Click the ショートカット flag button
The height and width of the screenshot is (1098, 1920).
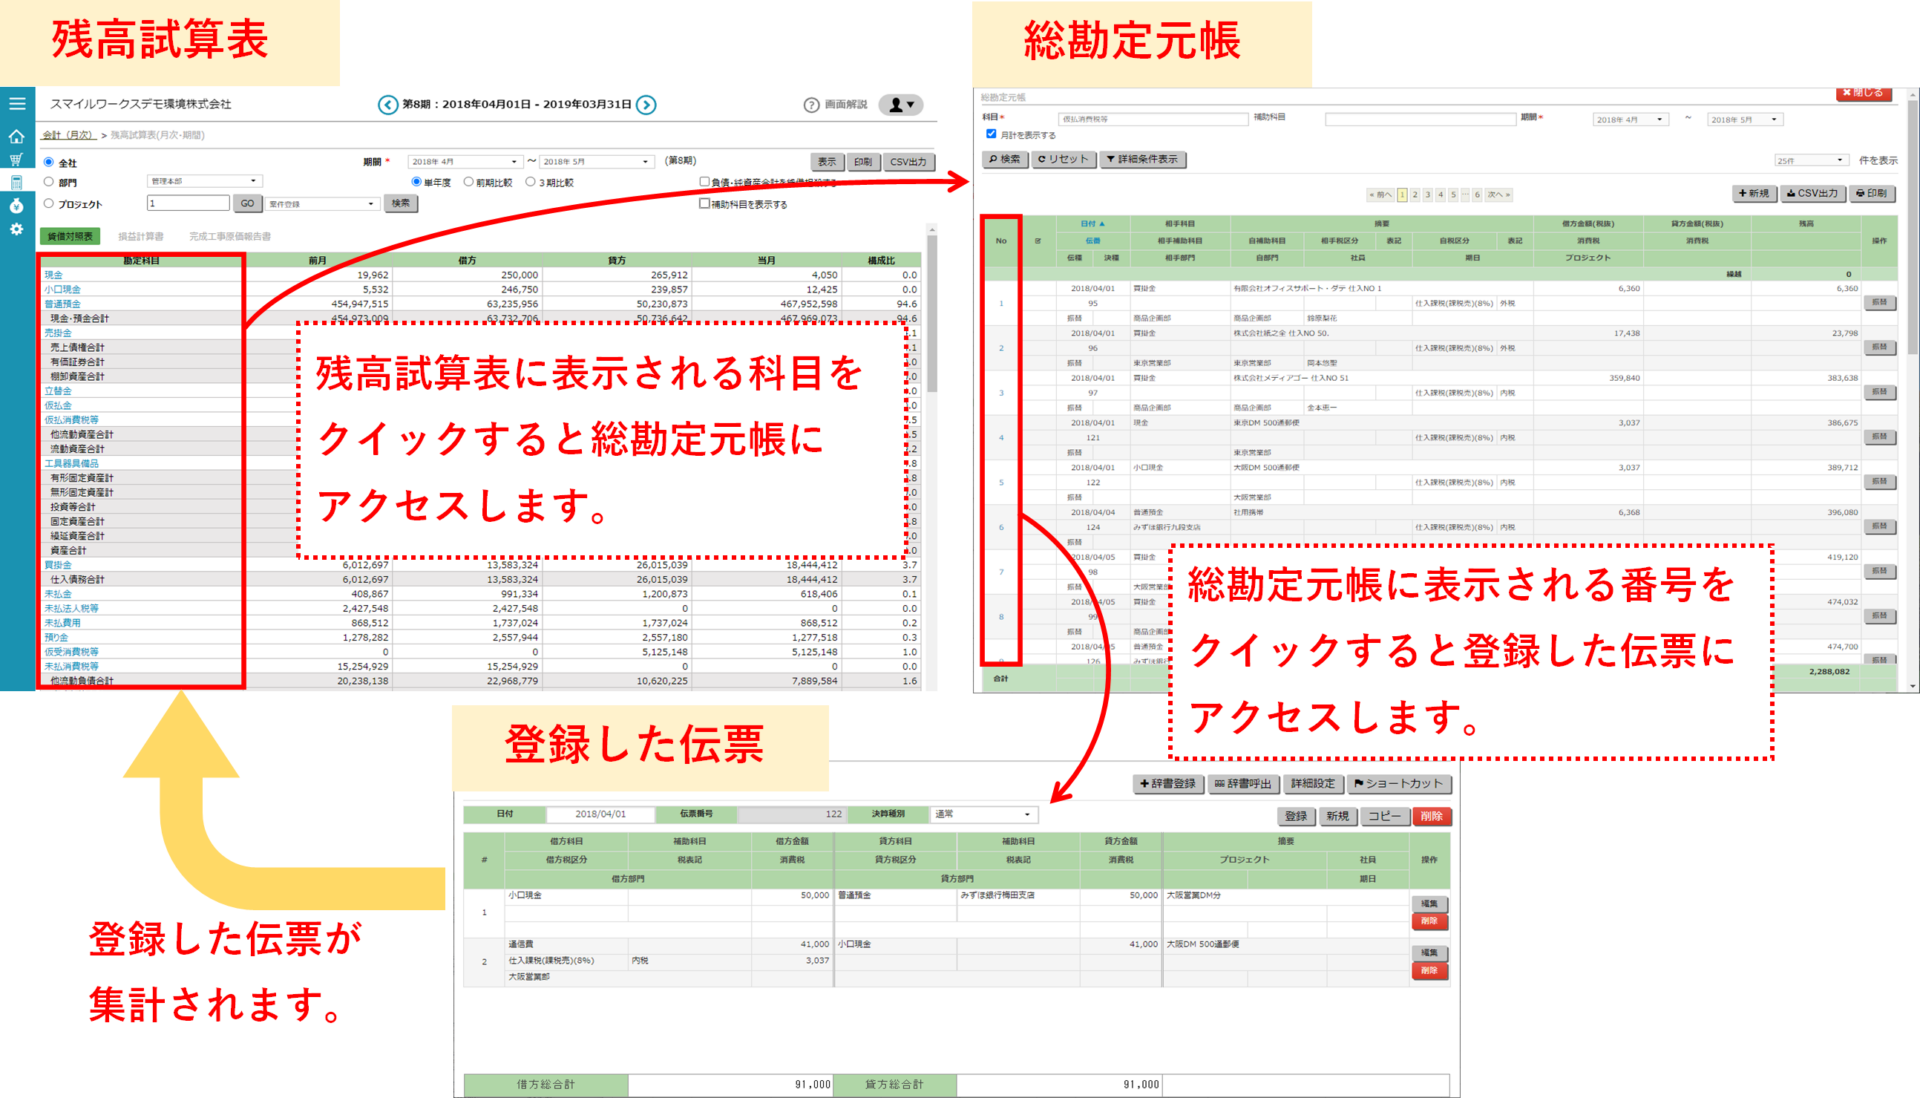point(1398,784)
